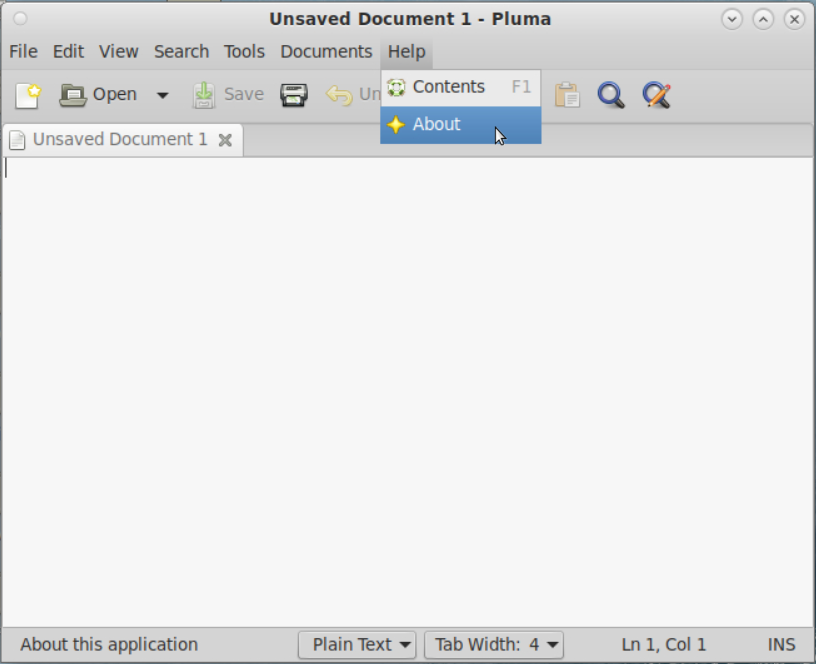816x664 pixels.
Task: Click the Find and Replace icon
Action: (656, 94)
